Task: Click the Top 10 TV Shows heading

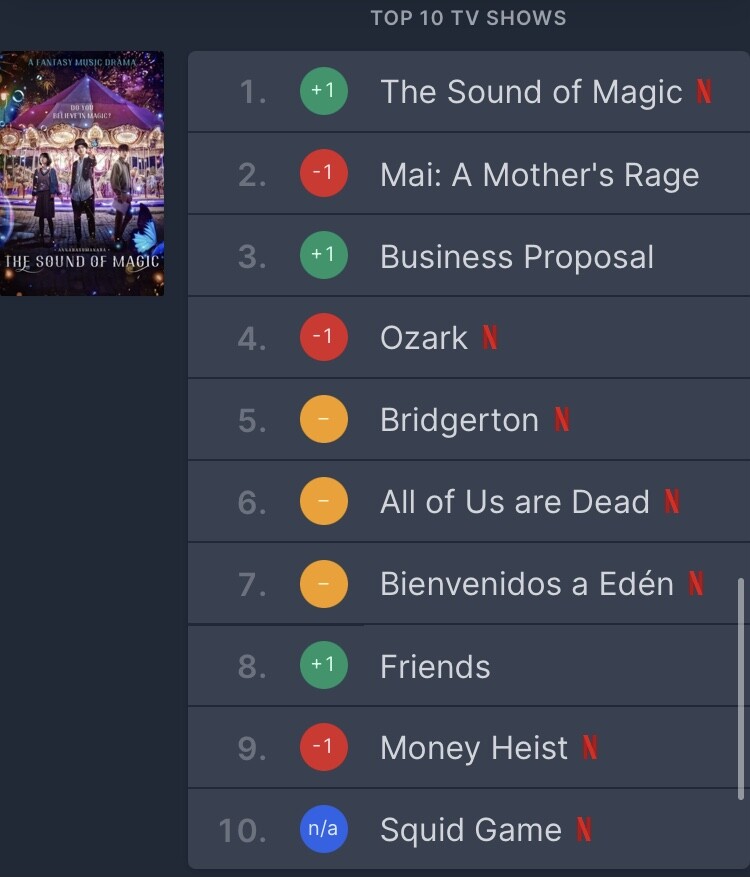Action: [468, 18]
